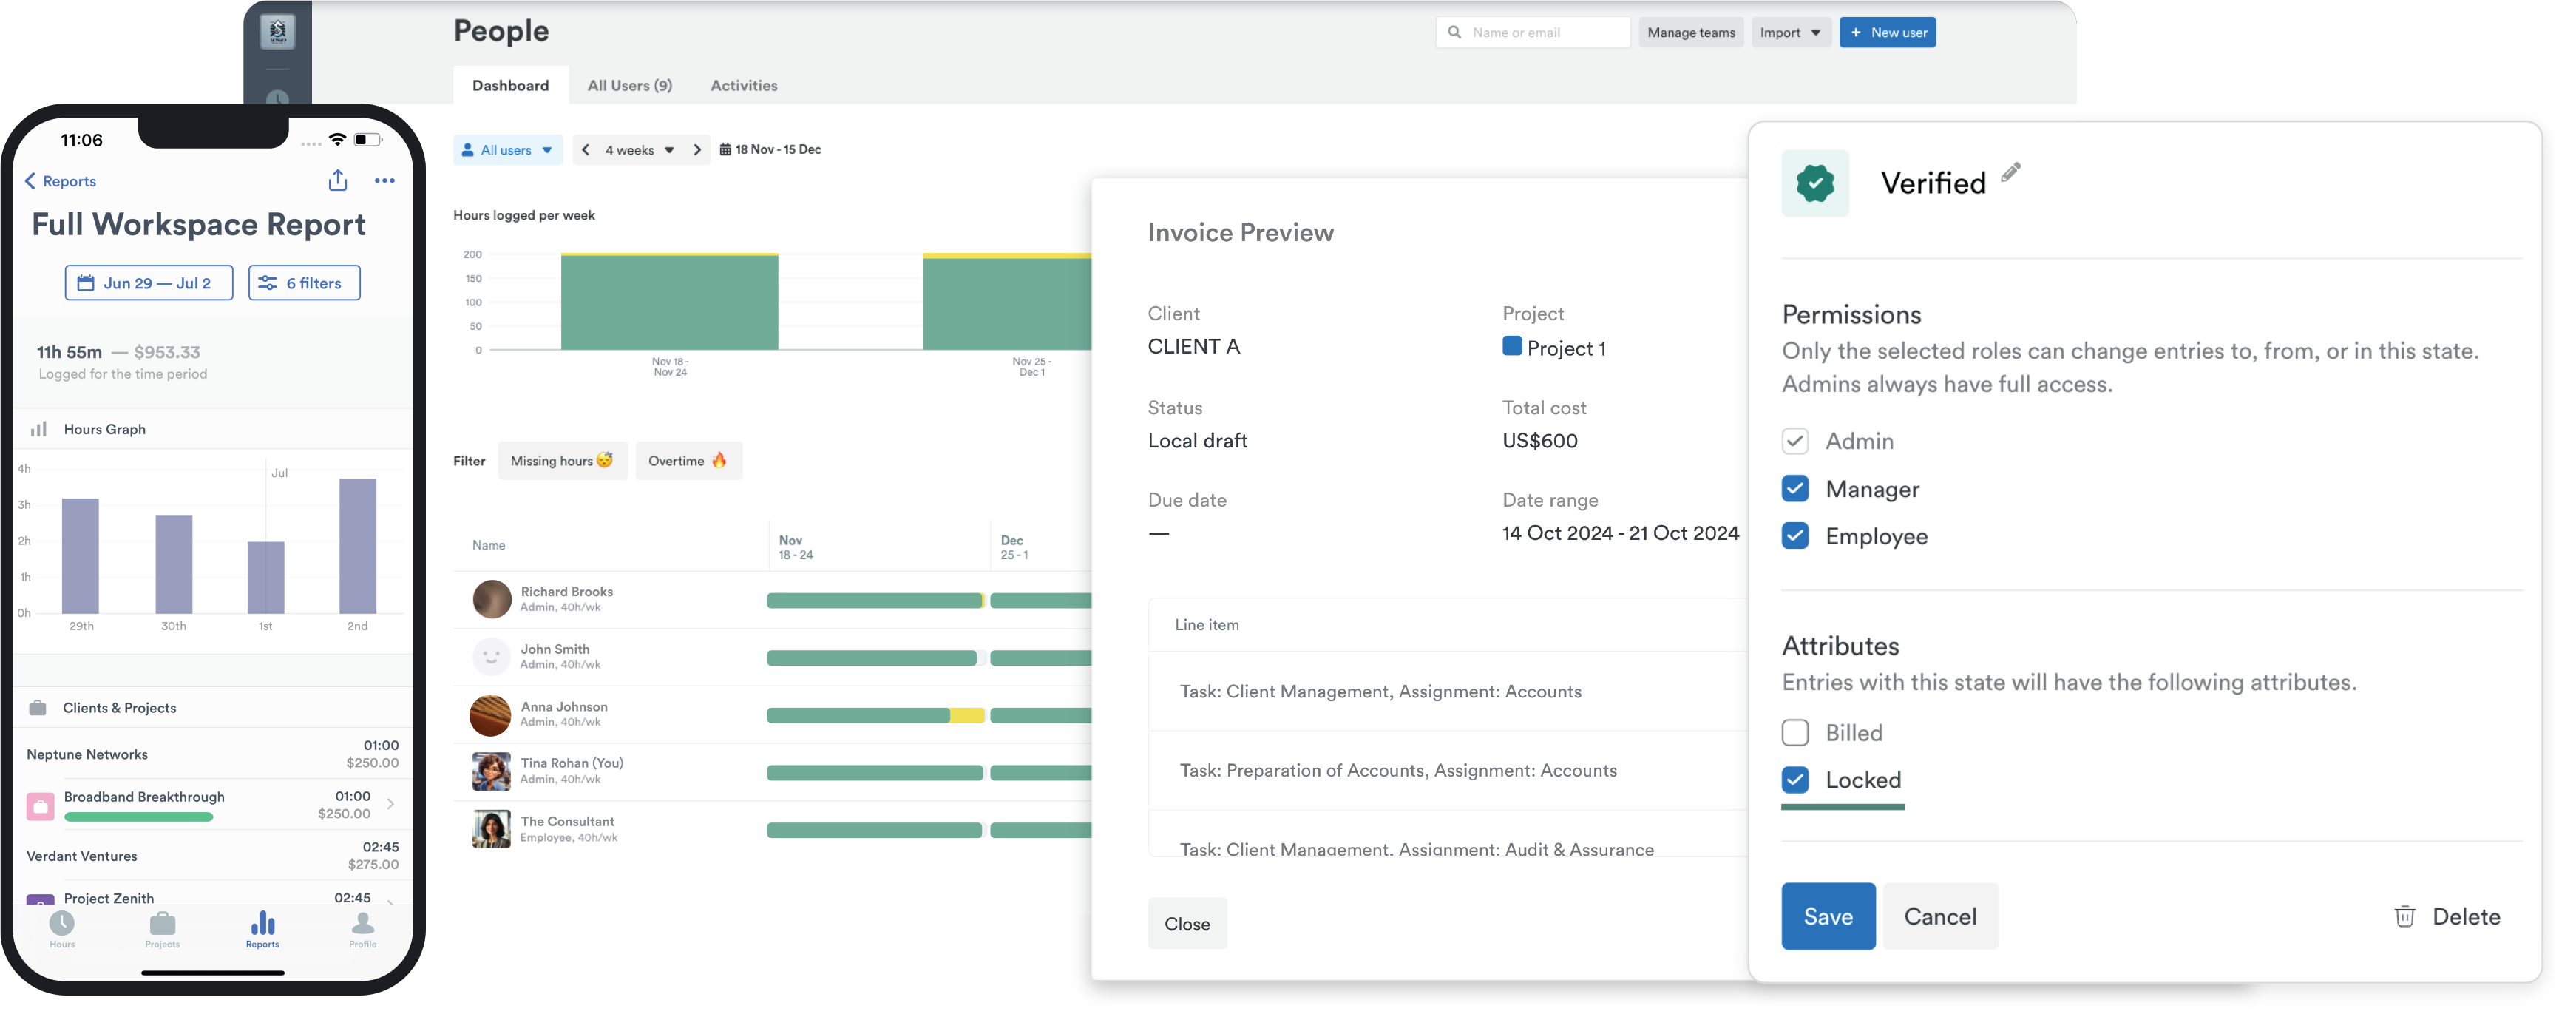Click the New user button
The image size is (2576, 1017).
click(1886, 33)
